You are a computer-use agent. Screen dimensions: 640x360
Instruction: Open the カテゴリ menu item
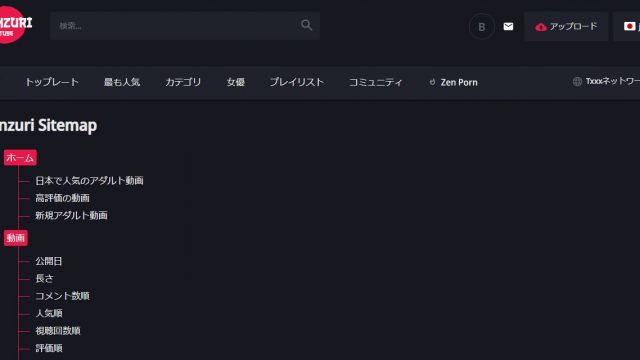click(x=183, y=82)
